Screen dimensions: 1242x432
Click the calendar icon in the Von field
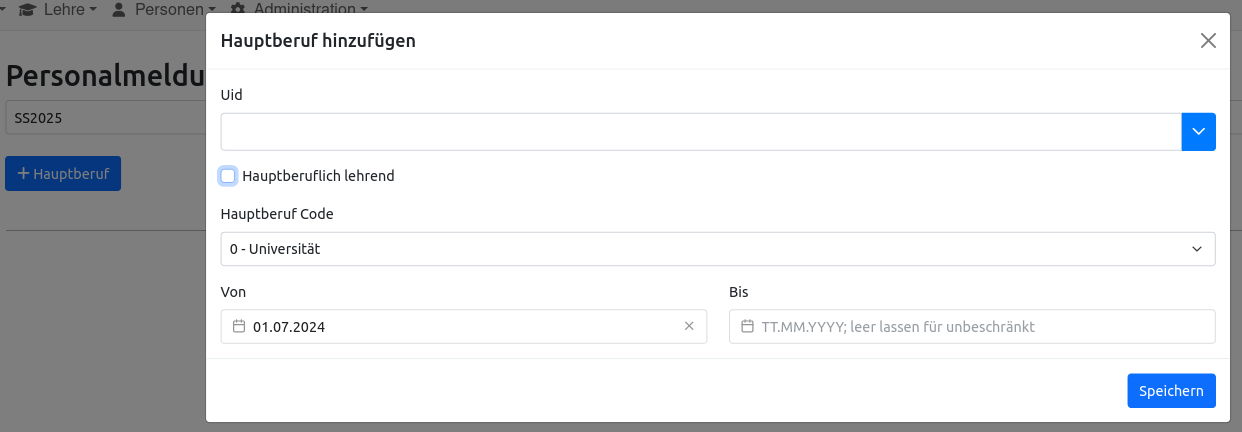tap(239, 327)
